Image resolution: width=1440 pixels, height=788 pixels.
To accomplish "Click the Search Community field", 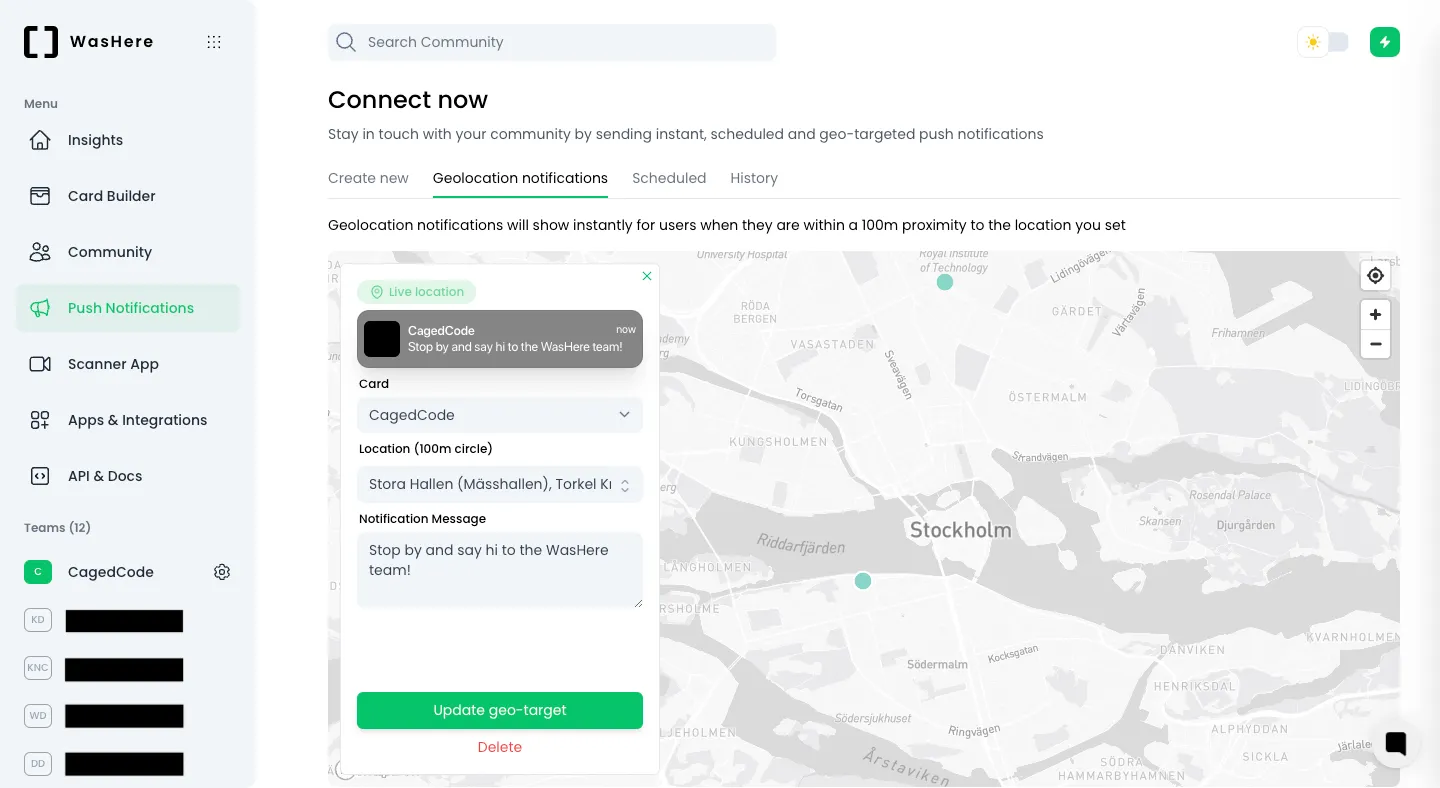I will pyautogui.click(x=552, y=42).
